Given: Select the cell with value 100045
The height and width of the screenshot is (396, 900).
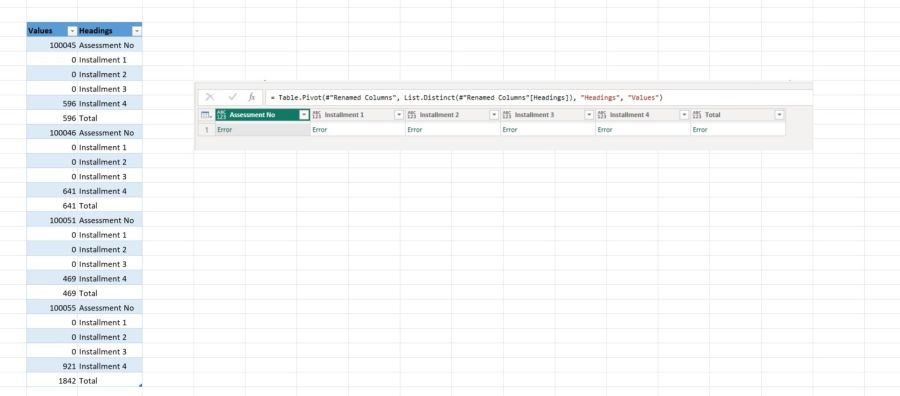Looking at the screenshot, I should 52,45.
